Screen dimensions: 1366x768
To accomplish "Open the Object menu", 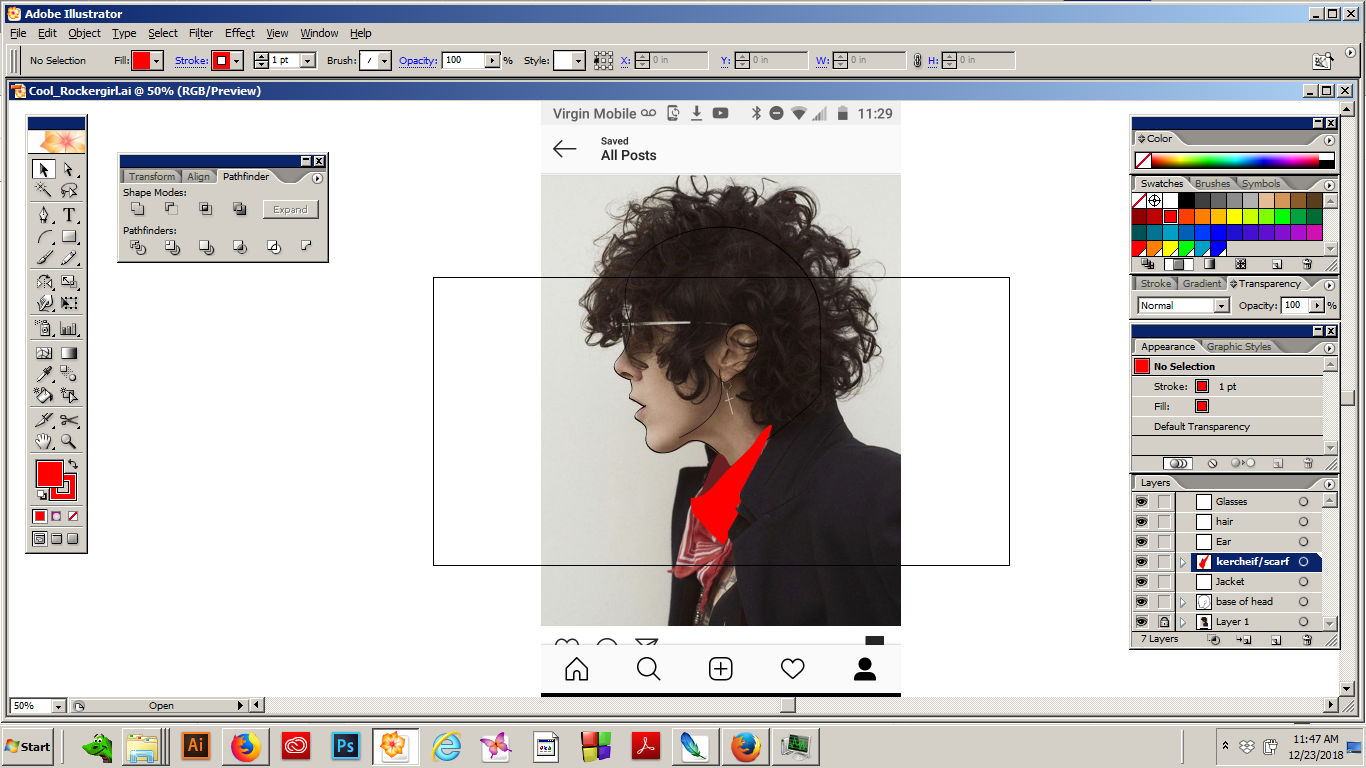I will (84, 33).
